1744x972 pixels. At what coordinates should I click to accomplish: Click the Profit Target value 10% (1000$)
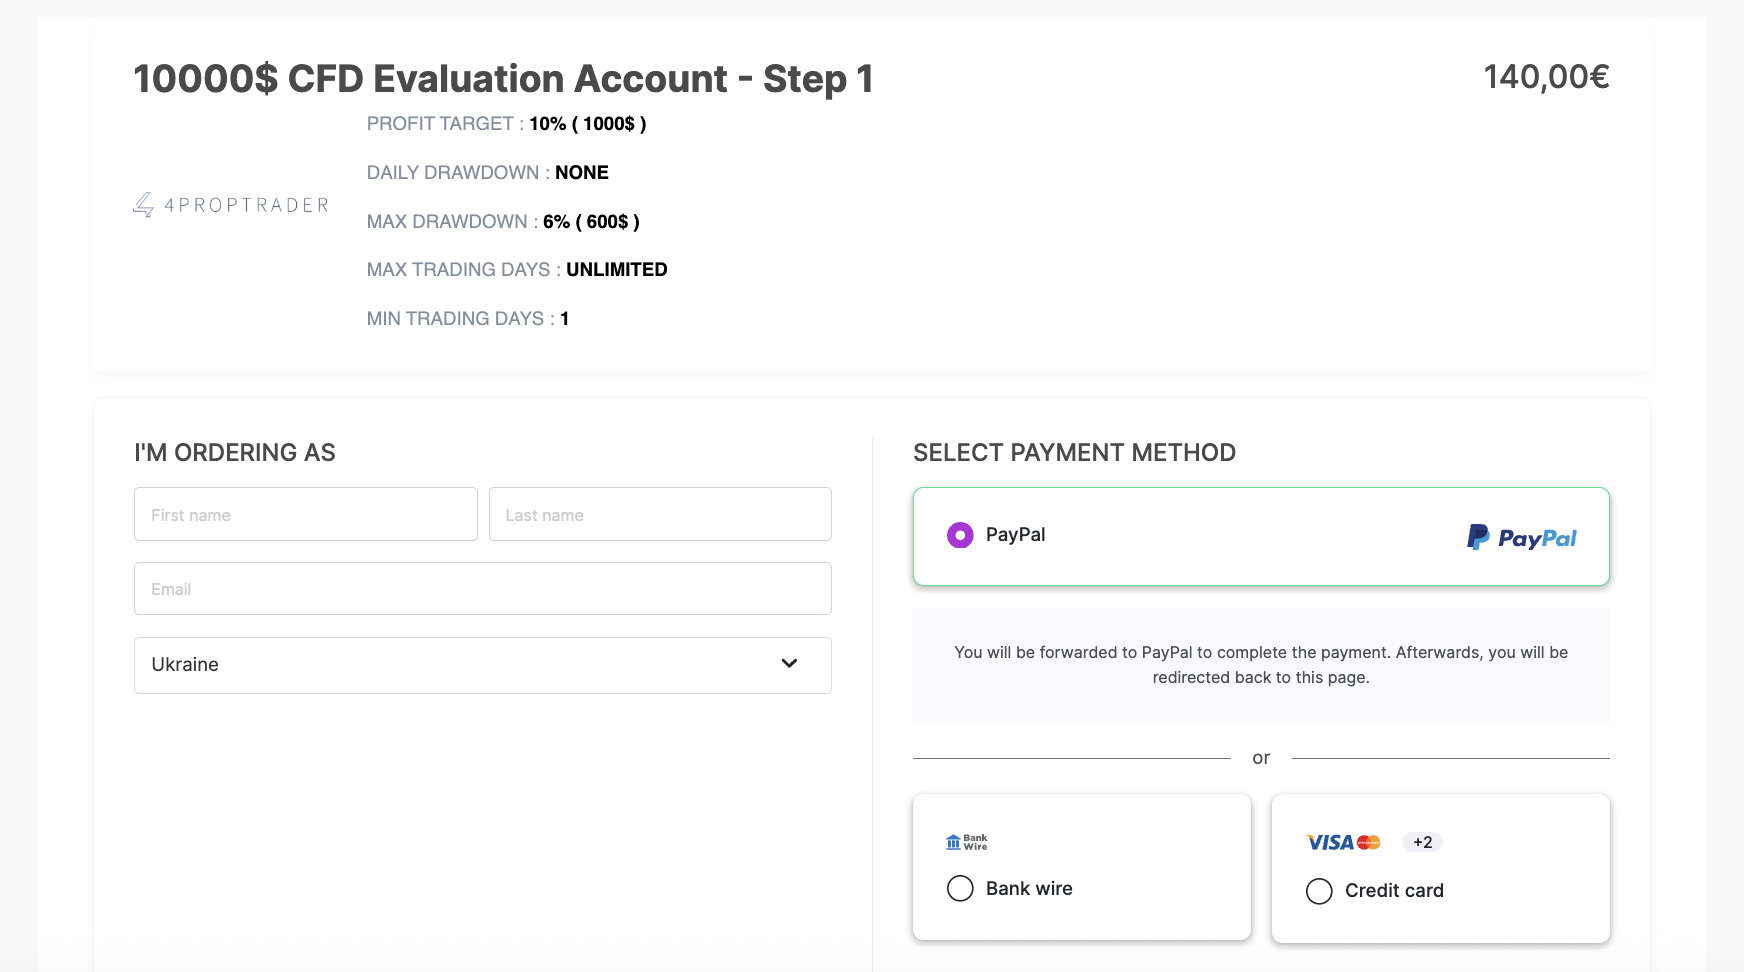[x=588, y=124]
